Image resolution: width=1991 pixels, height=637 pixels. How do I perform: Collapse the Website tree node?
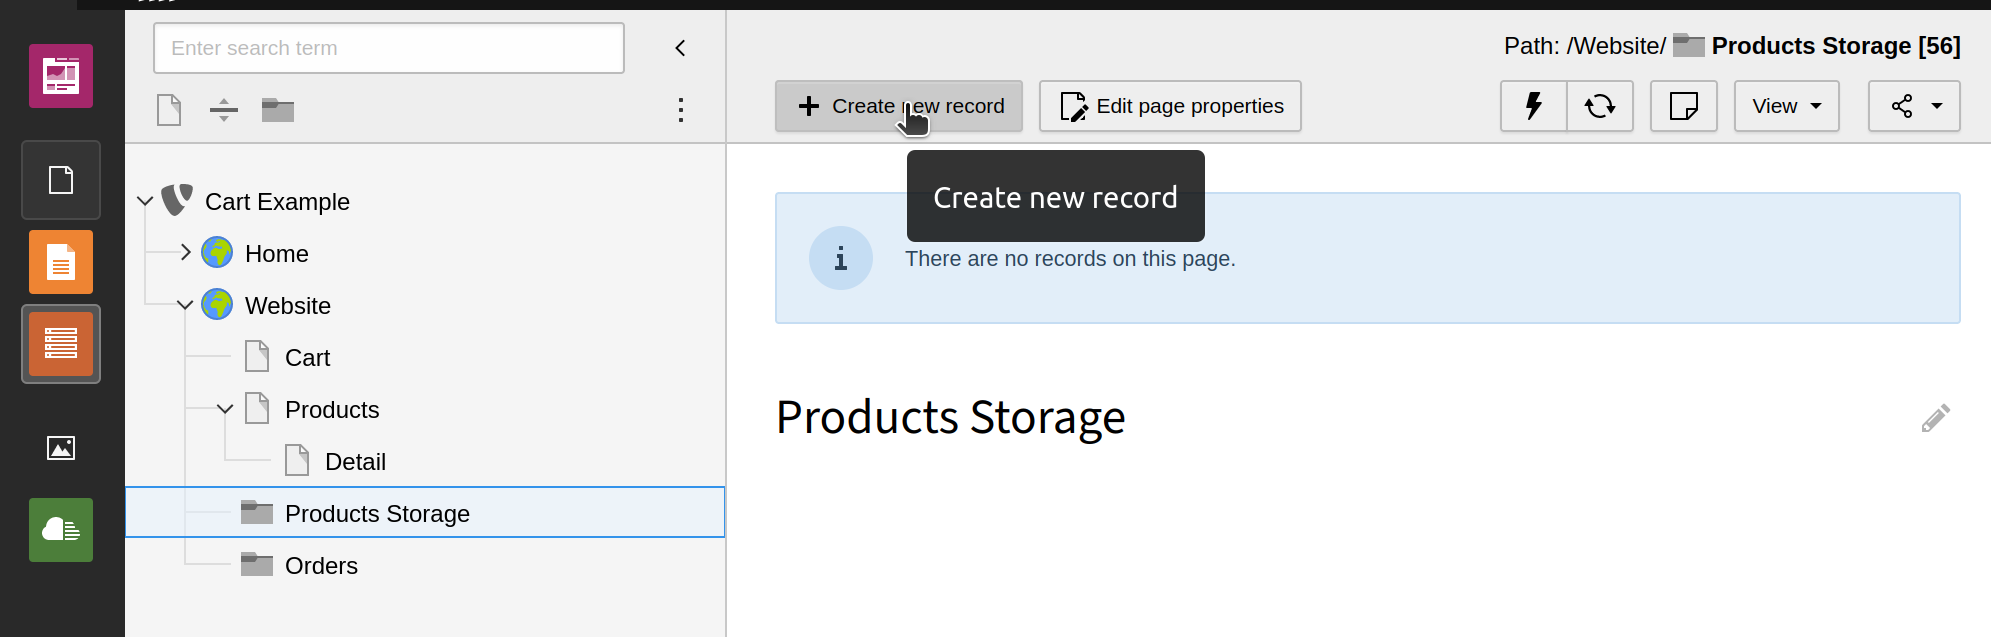tap(185, 305)
